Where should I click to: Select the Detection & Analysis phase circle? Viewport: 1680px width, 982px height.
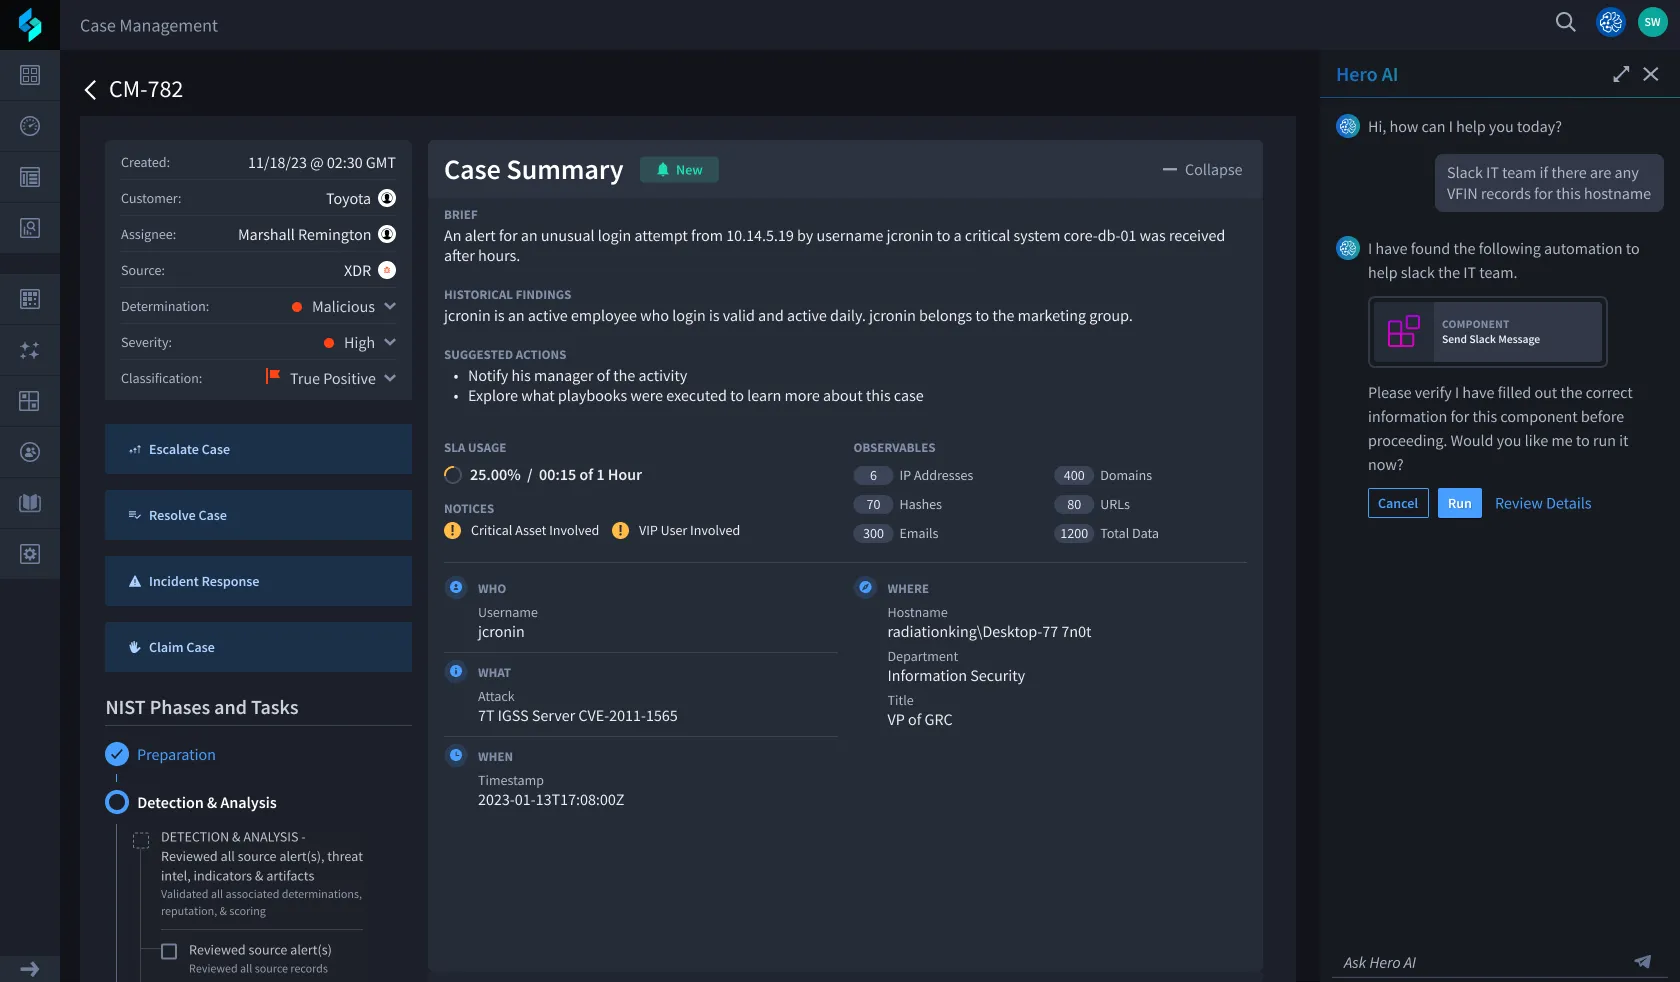point(117,802)
